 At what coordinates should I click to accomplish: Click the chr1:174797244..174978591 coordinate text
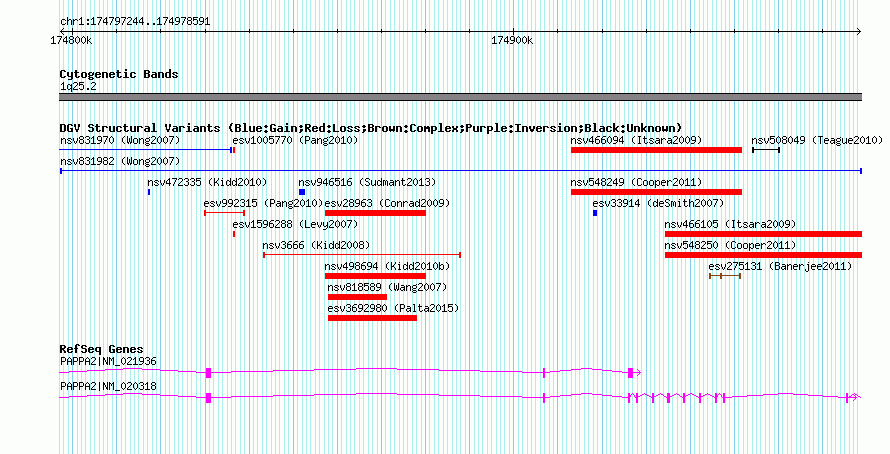click(135, 22)
